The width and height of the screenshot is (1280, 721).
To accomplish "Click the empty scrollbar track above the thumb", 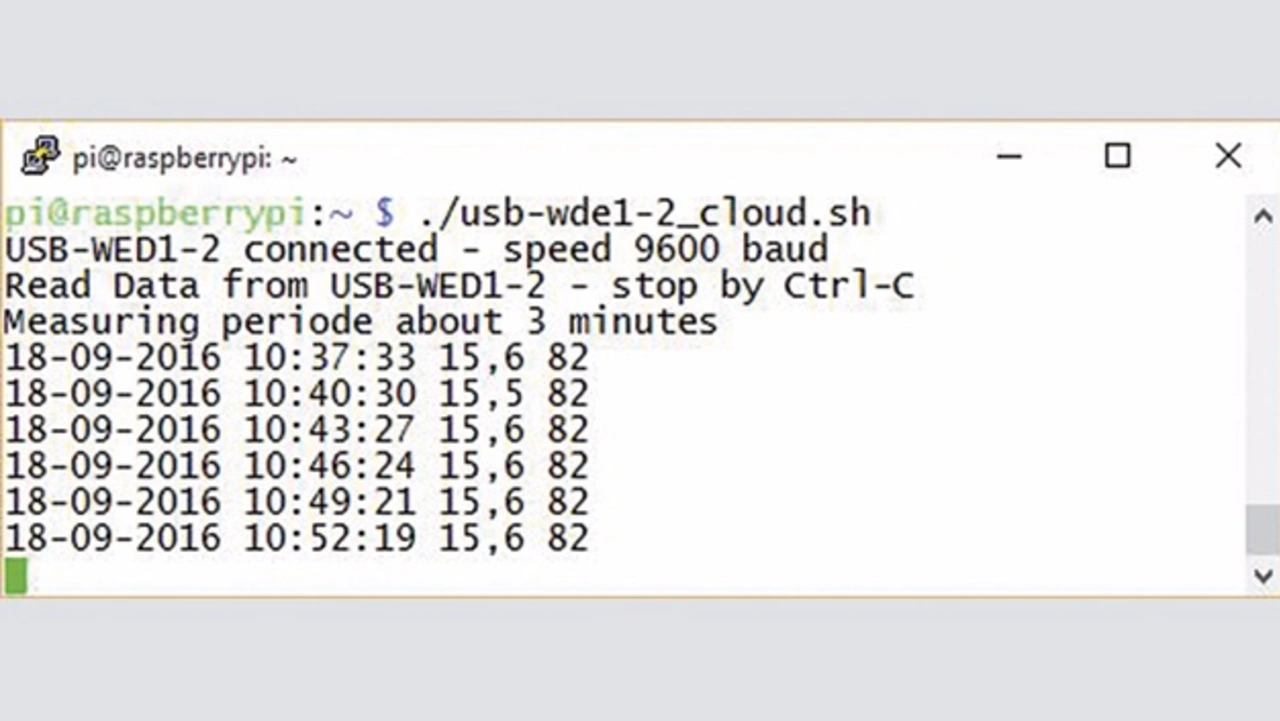I will (1263, 368).
